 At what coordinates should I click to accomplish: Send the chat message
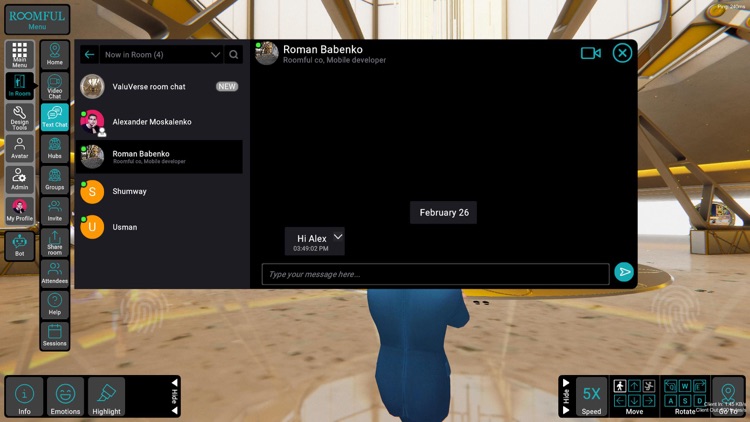(x=624, y=272)
